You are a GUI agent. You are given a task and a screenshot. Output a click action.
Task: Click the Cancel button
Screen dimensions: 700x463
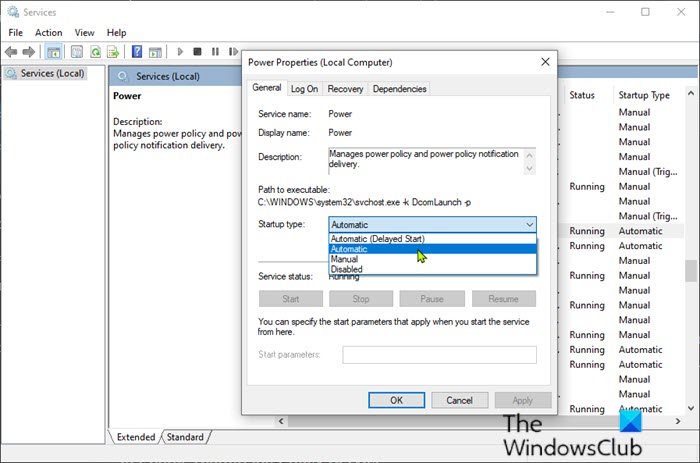(x=459, y=400)
